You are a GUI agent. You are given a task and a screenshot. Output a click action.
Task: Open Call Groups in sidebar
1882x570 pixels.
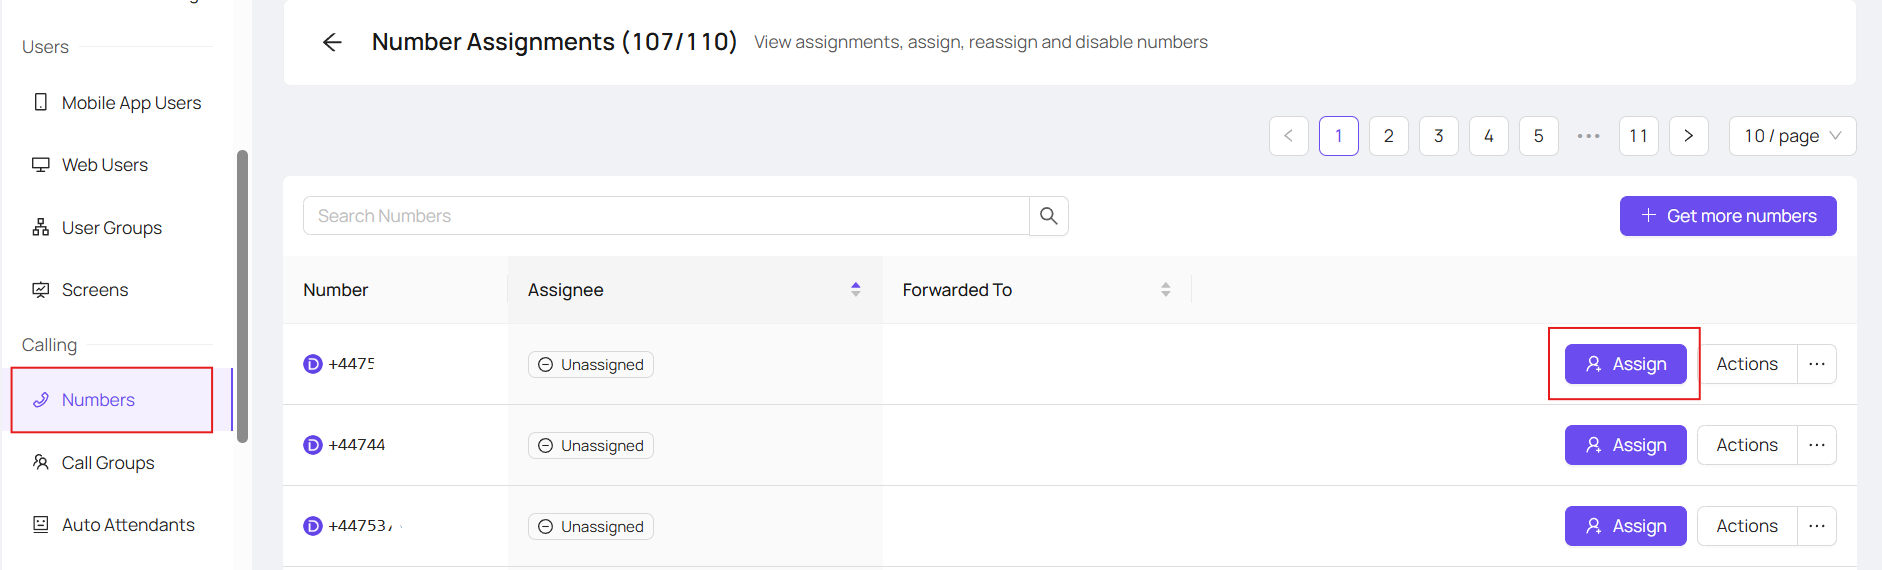[x=93, y=463]
